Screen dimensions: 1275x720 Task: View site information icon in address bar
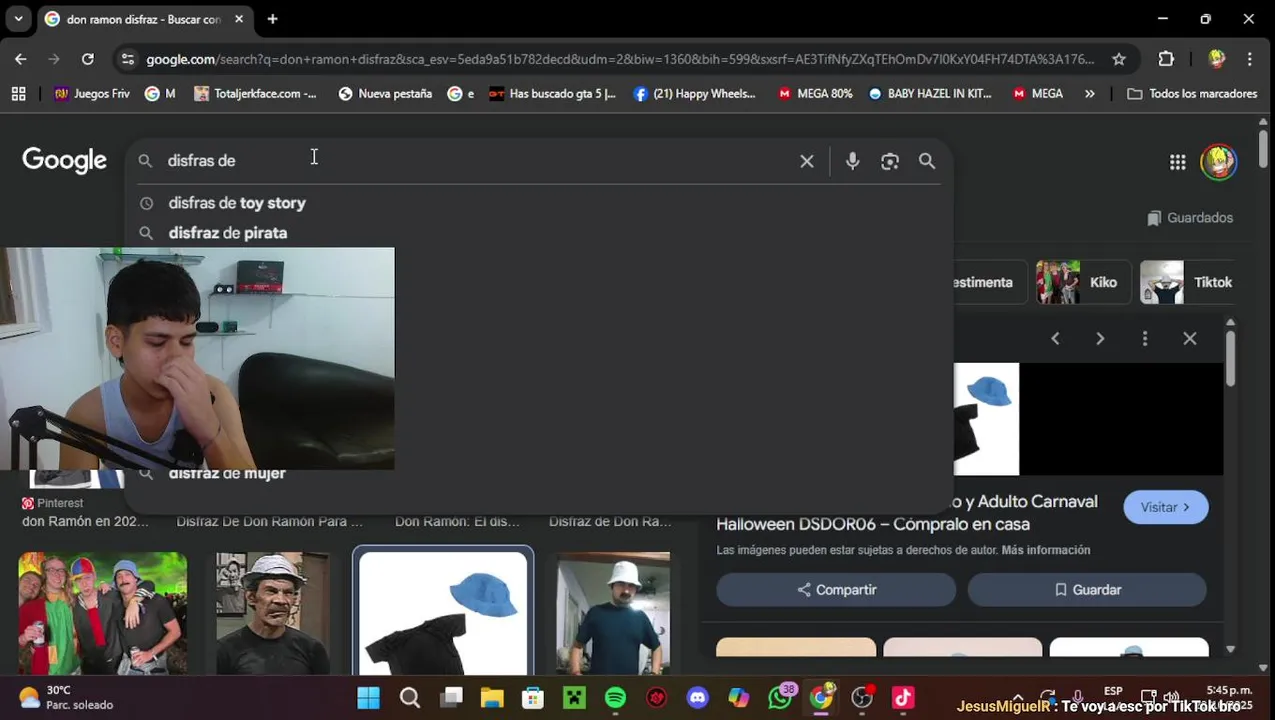127,59
